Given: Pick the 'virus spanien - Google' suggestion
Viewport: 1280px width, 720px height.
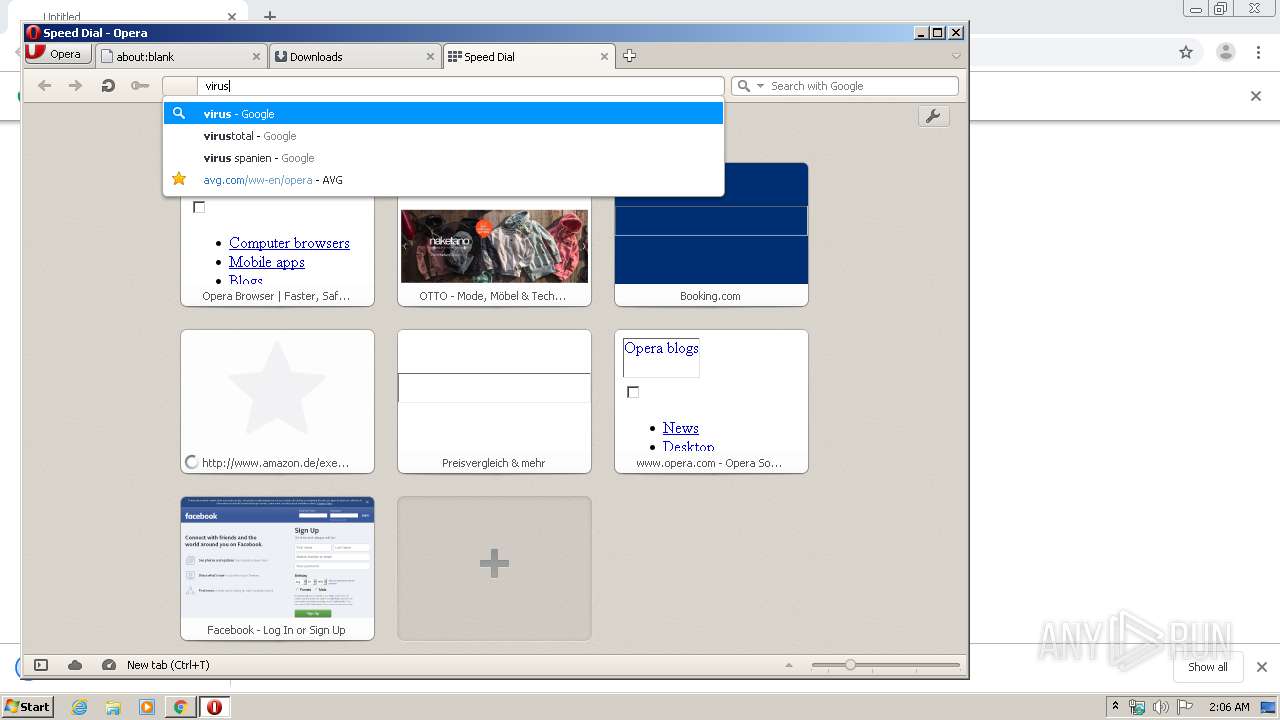Looking at the screenshot, I should (x=443, y=158).
